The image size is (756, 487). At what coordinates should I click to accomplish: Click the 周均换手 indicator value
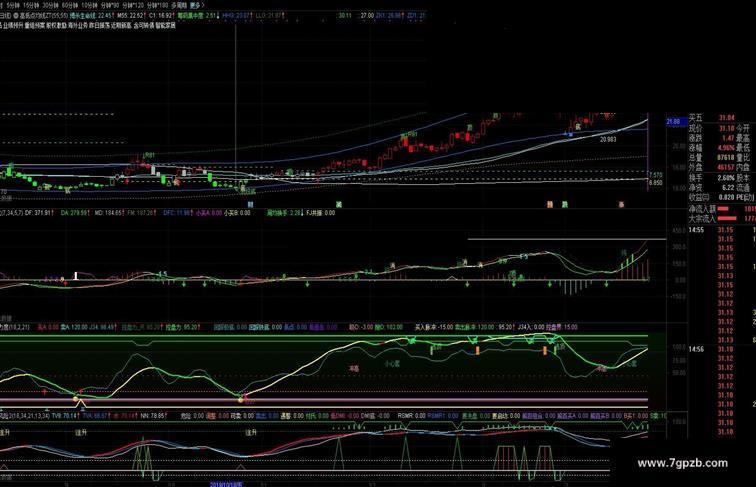285,213
